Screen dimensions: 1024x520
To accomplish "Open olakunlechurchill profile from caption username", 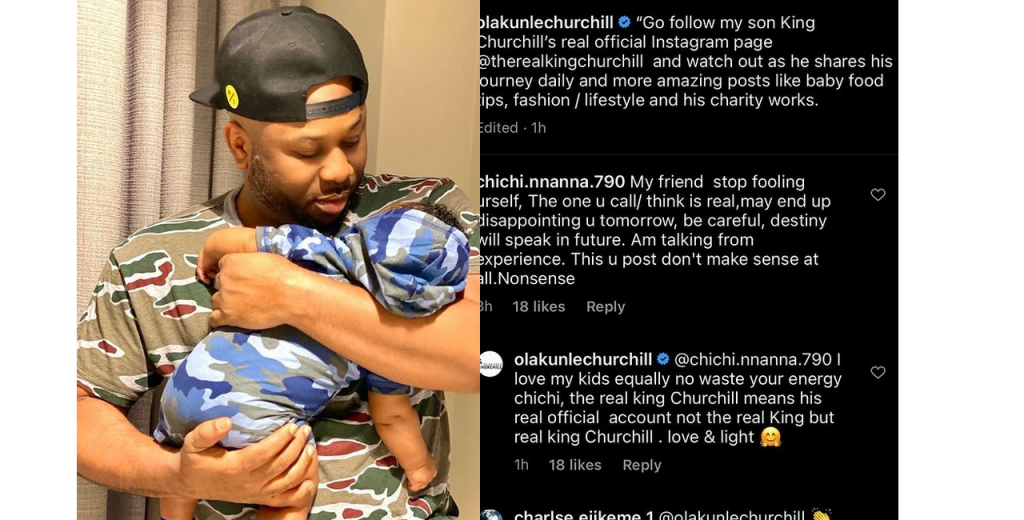I will (546, 23).
